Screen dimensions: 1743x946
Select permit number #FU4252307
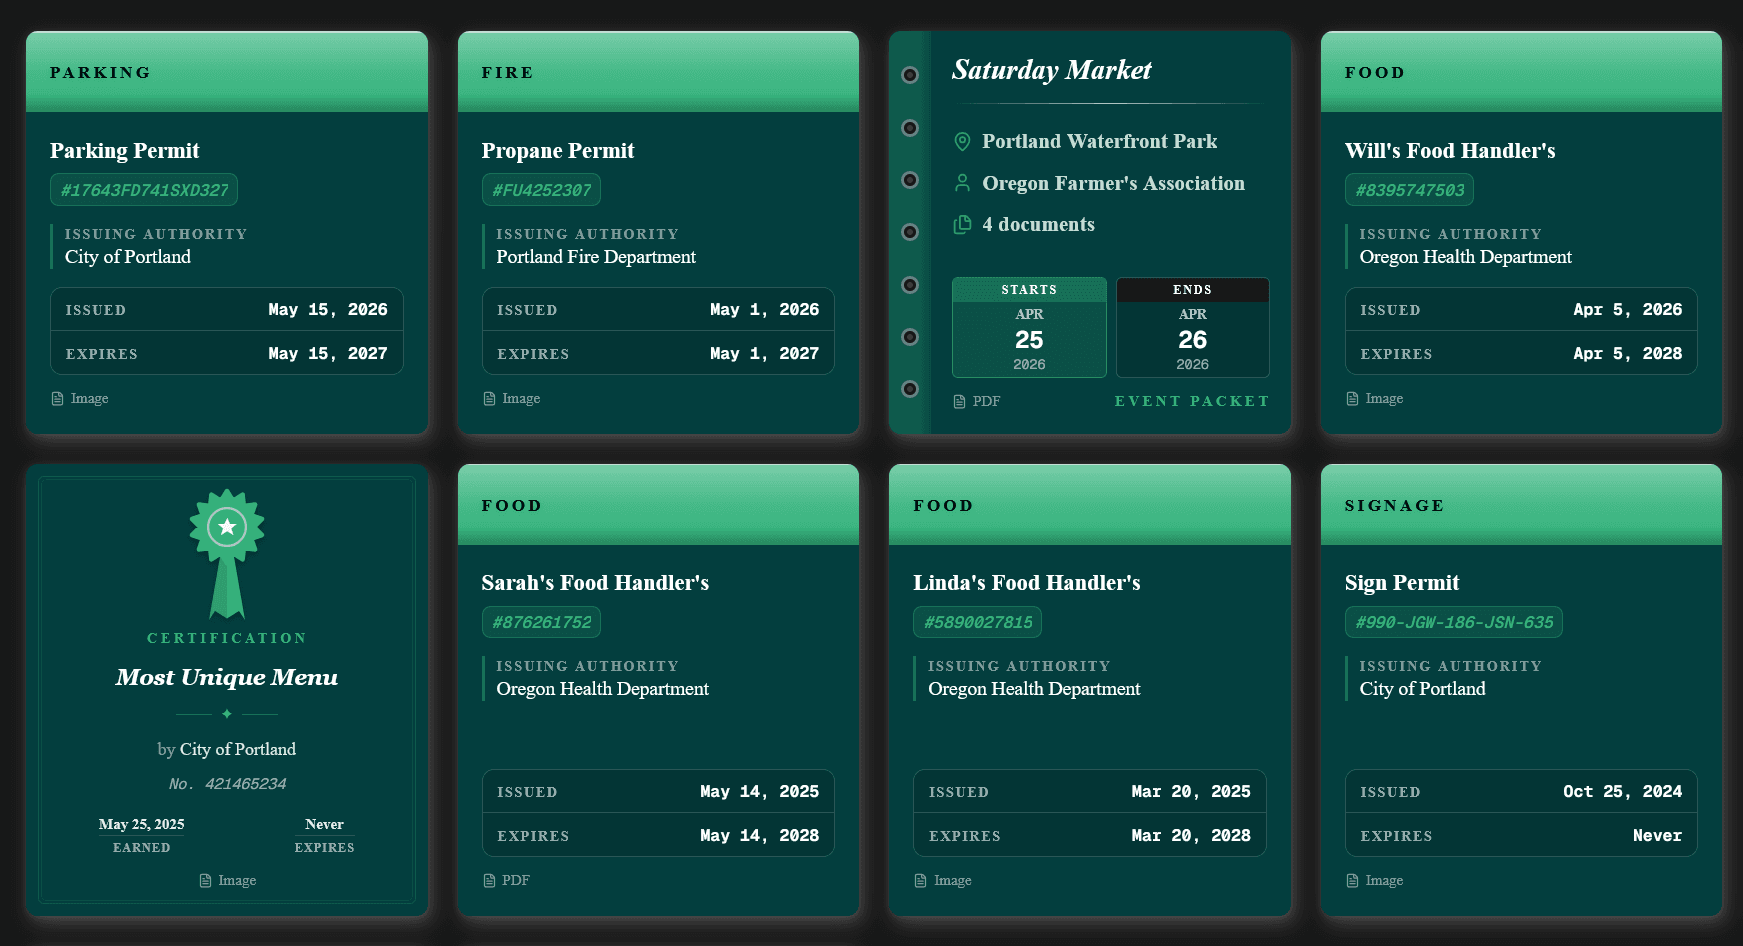[x=541, y=190]
